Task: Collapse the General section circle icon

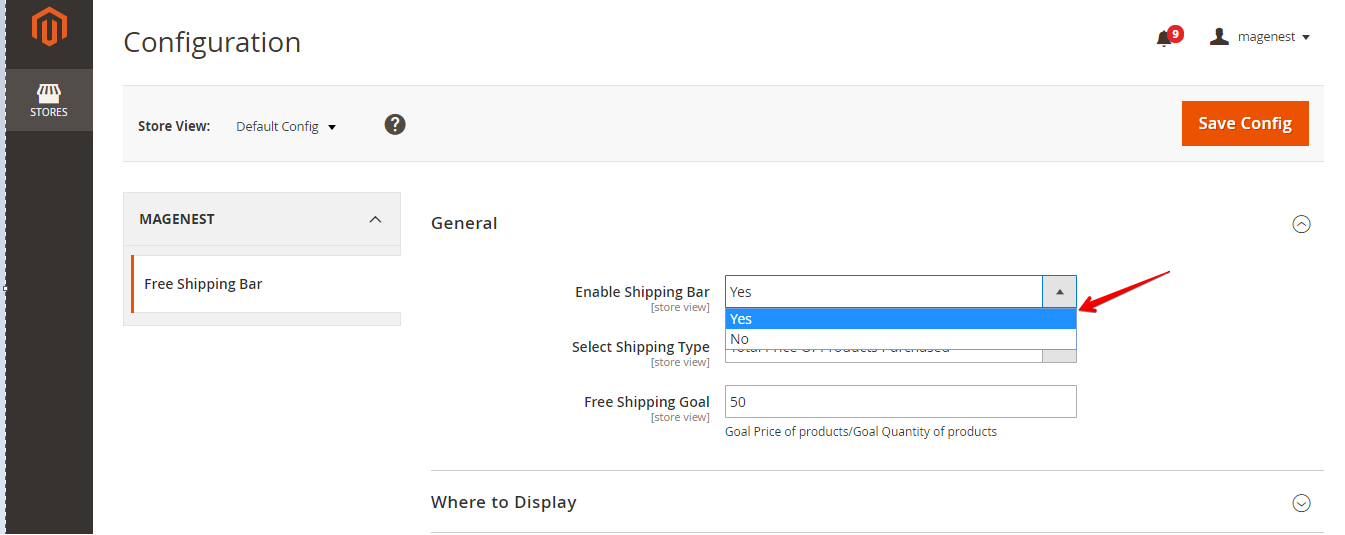Action: (x=1301, y=224)
